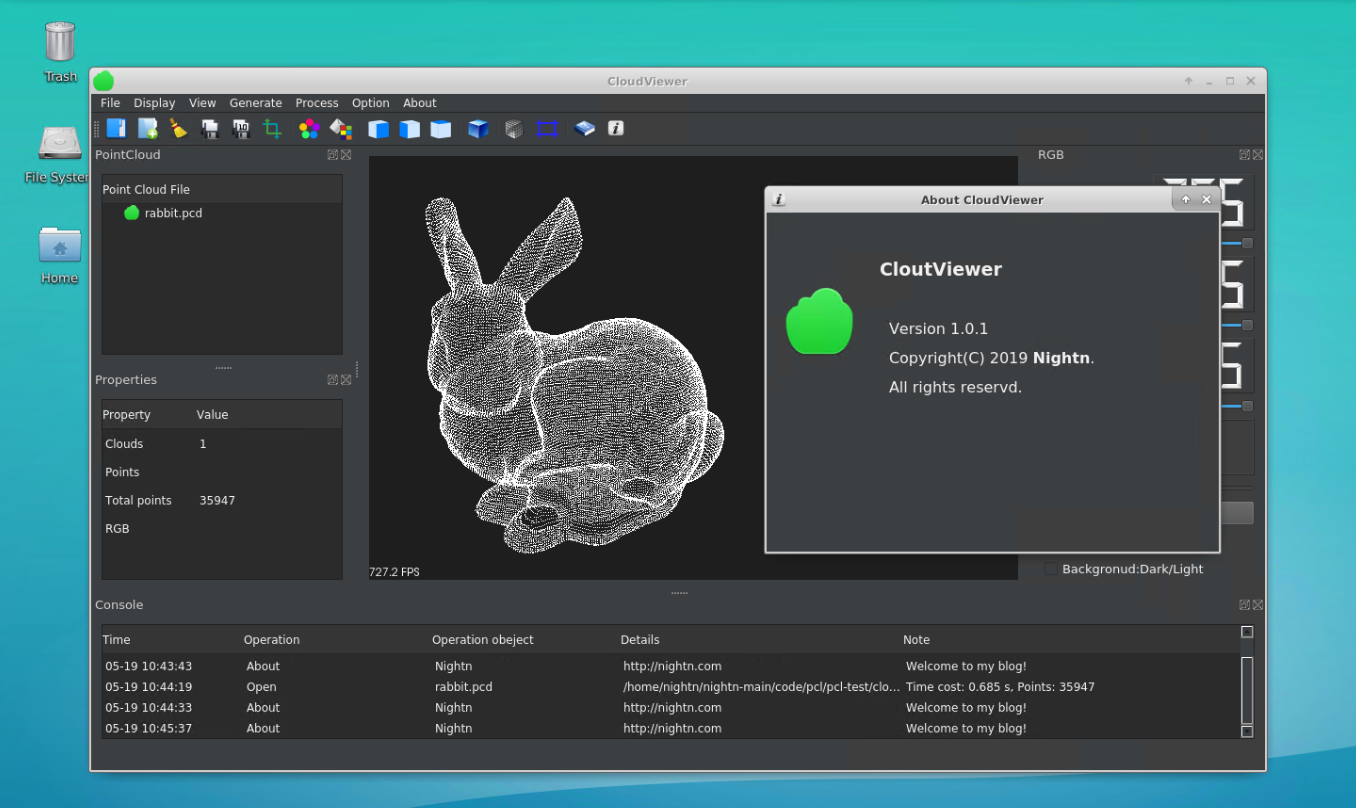
Task: Select the blue bounding box toolbar icon
Action: pos(546,128)
